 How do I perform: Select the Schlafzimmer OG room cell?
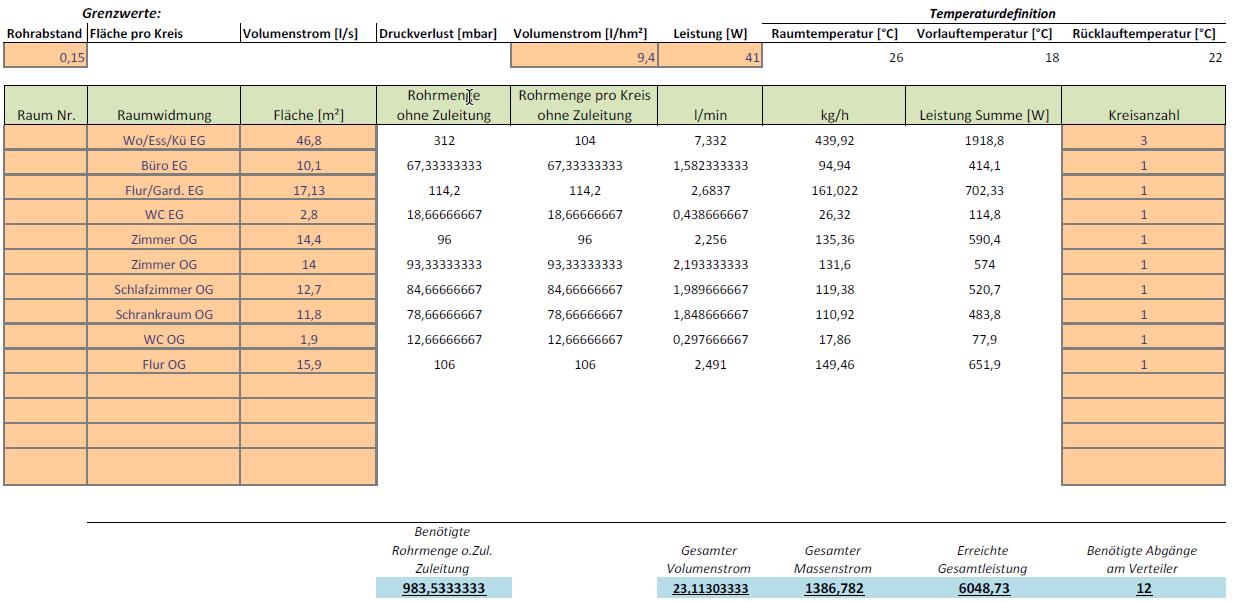click(164, 290)
